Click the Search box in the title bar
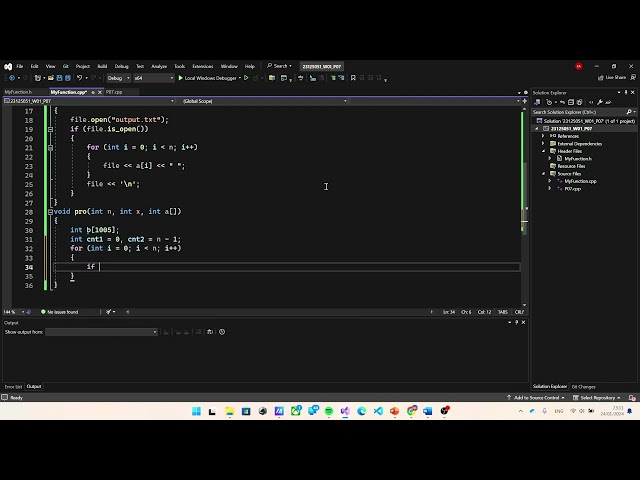 (280, 66)
